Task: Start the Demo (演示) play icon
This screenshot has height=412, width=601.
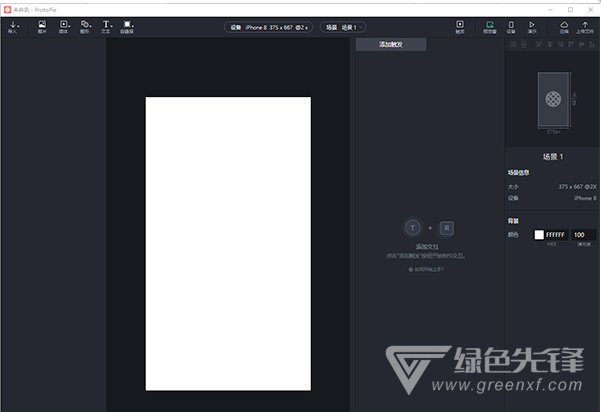Action: [x=532, y=26]
